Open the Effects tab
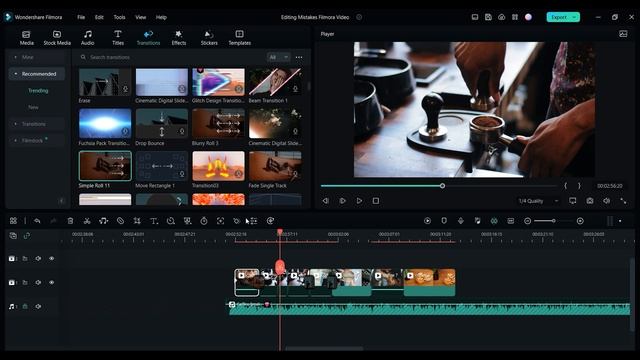This screenshot has width=640, height=360. (x=178, y=38)
